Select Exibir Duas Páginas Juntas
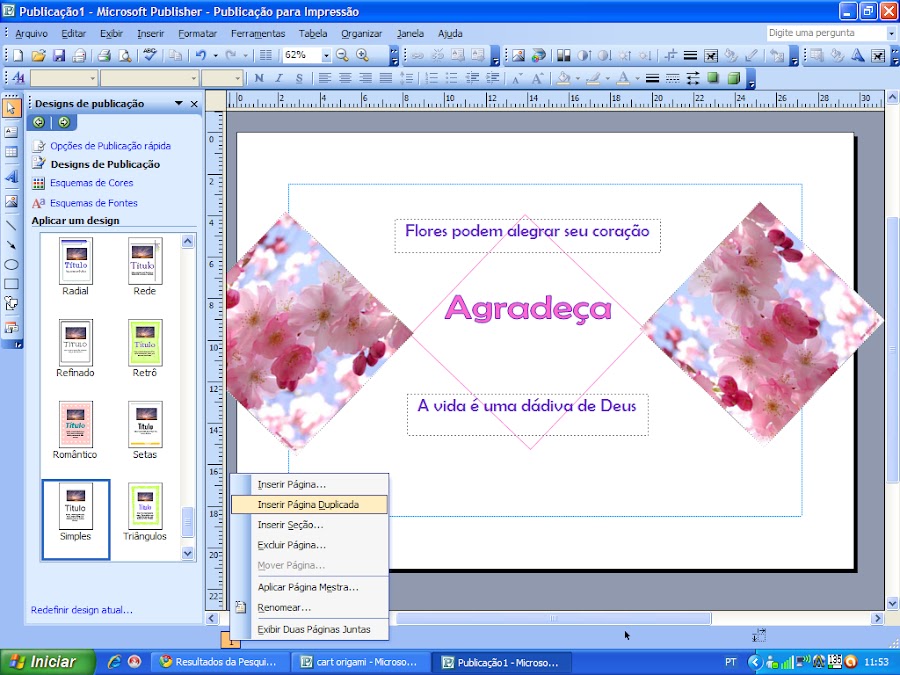 coord(309,629)
